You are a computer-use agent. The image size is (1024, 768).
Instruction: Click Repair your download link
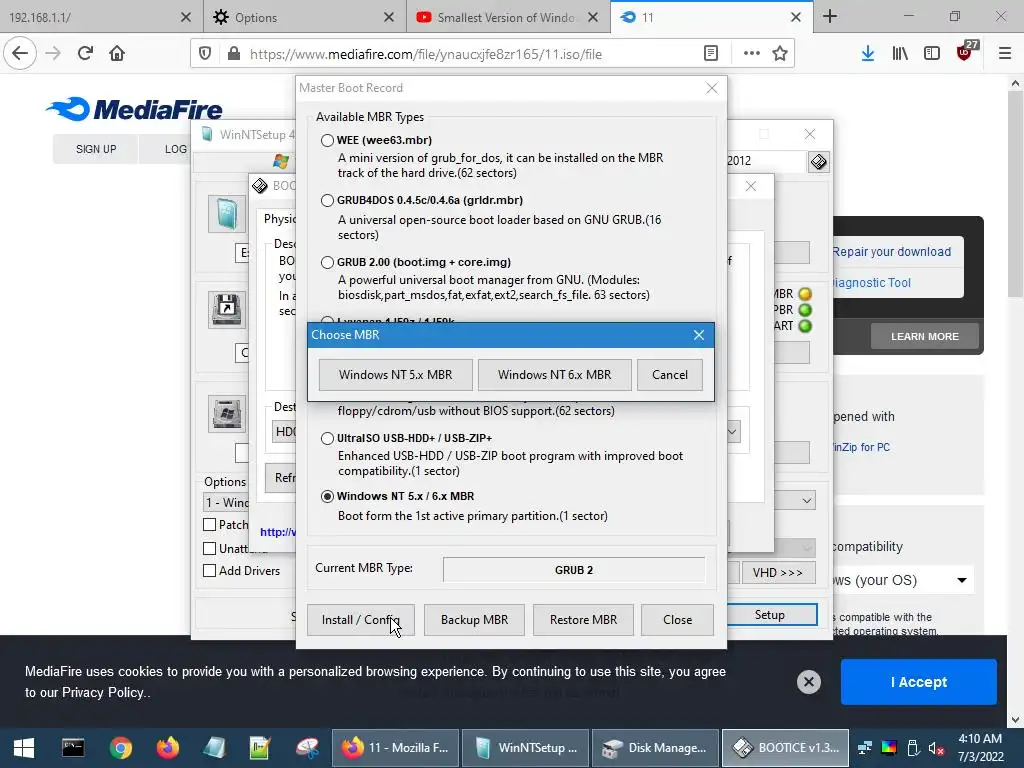891,252
